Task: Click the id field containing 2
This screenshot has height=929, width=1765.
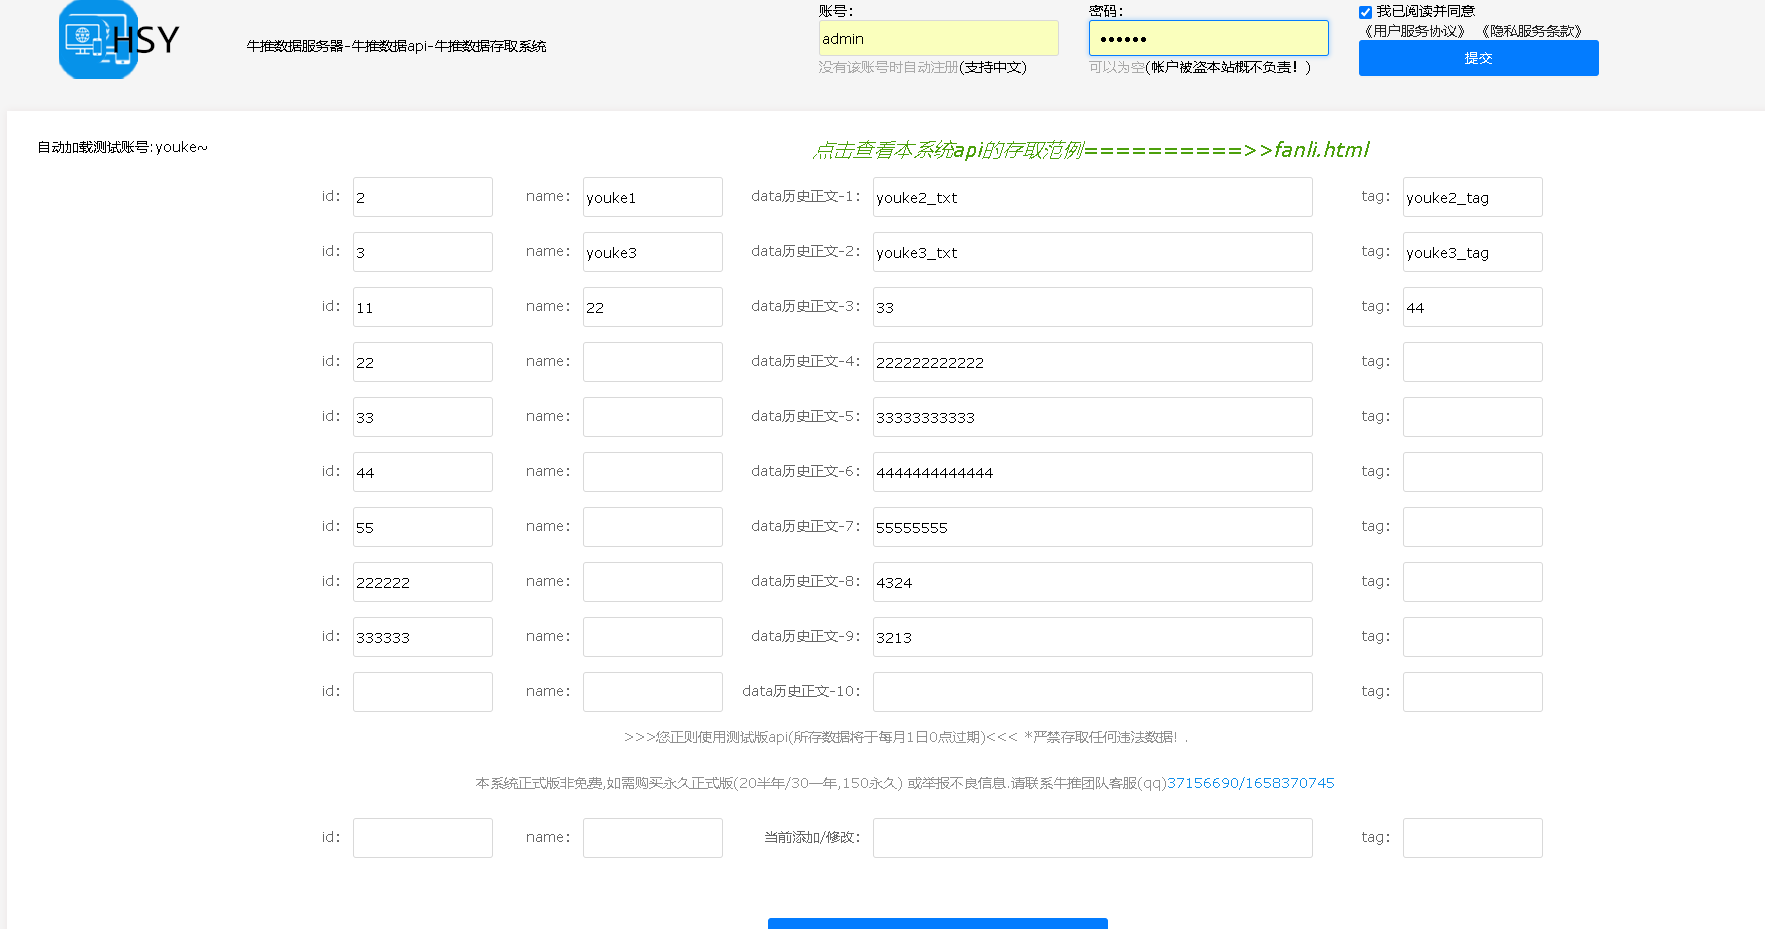Action: pos(423,197)
